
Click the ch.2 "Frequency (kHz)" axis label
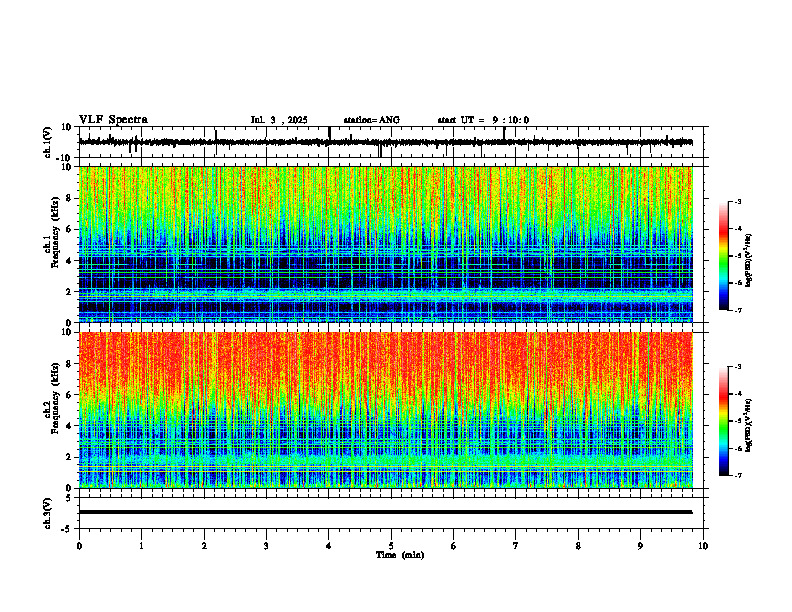(55, 398)
